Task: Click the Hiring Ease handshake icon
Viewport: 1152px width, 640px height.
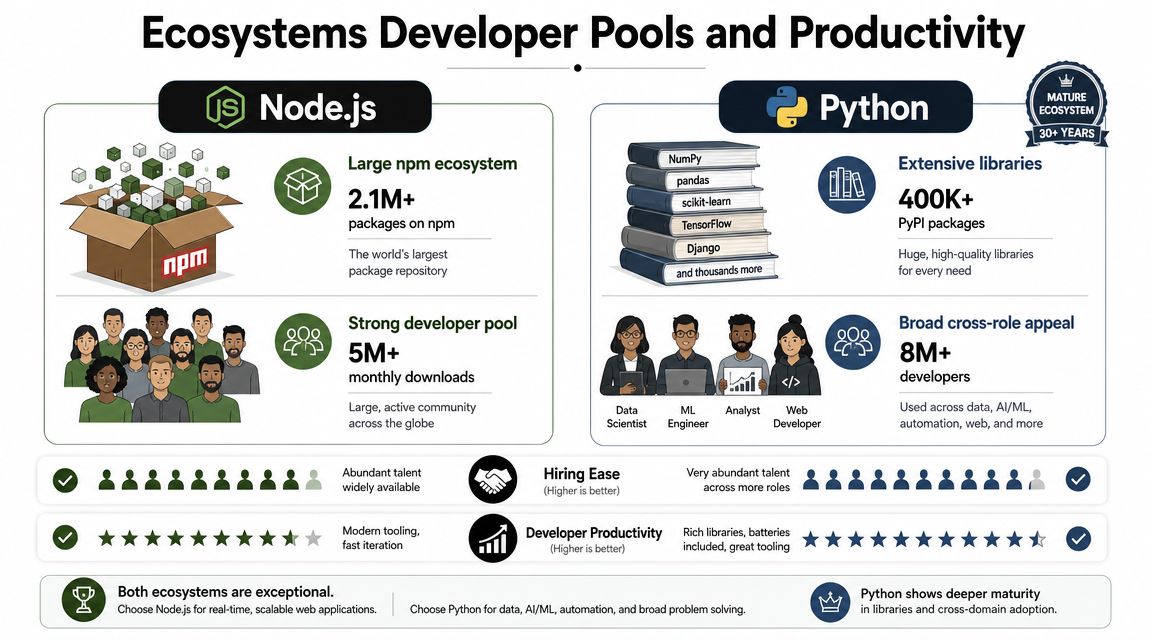Action: pos(492,480)
